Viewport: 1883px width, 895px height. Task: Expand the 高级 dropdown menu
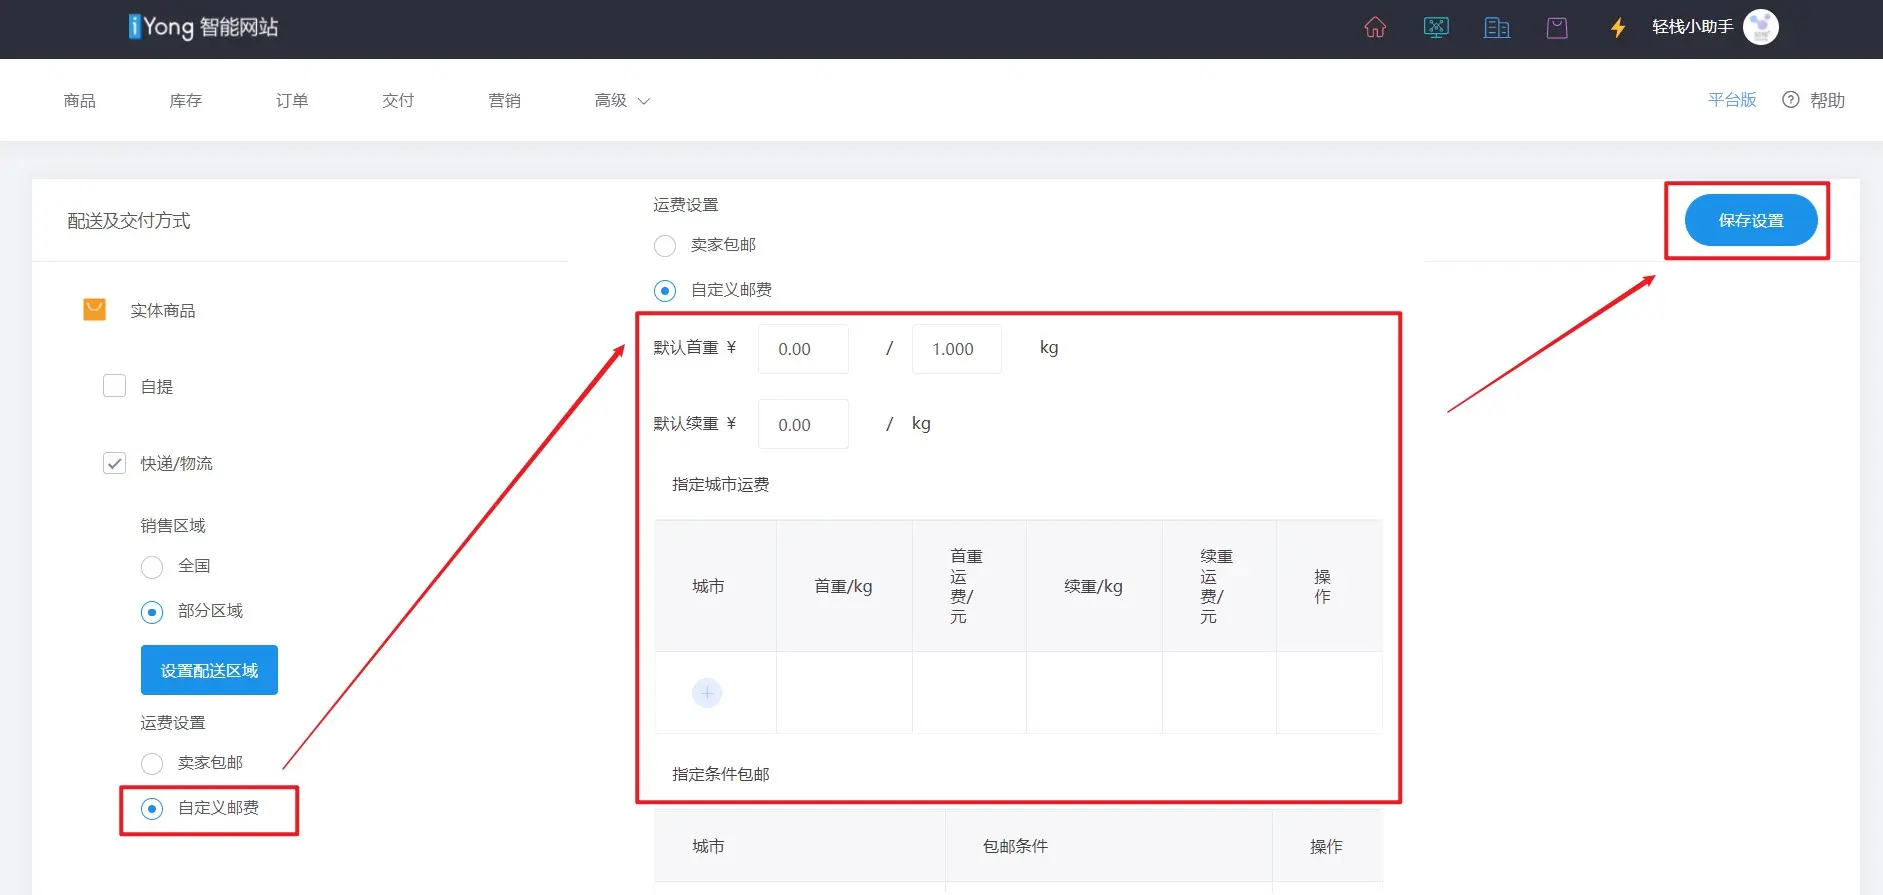[x=621, y=101]
